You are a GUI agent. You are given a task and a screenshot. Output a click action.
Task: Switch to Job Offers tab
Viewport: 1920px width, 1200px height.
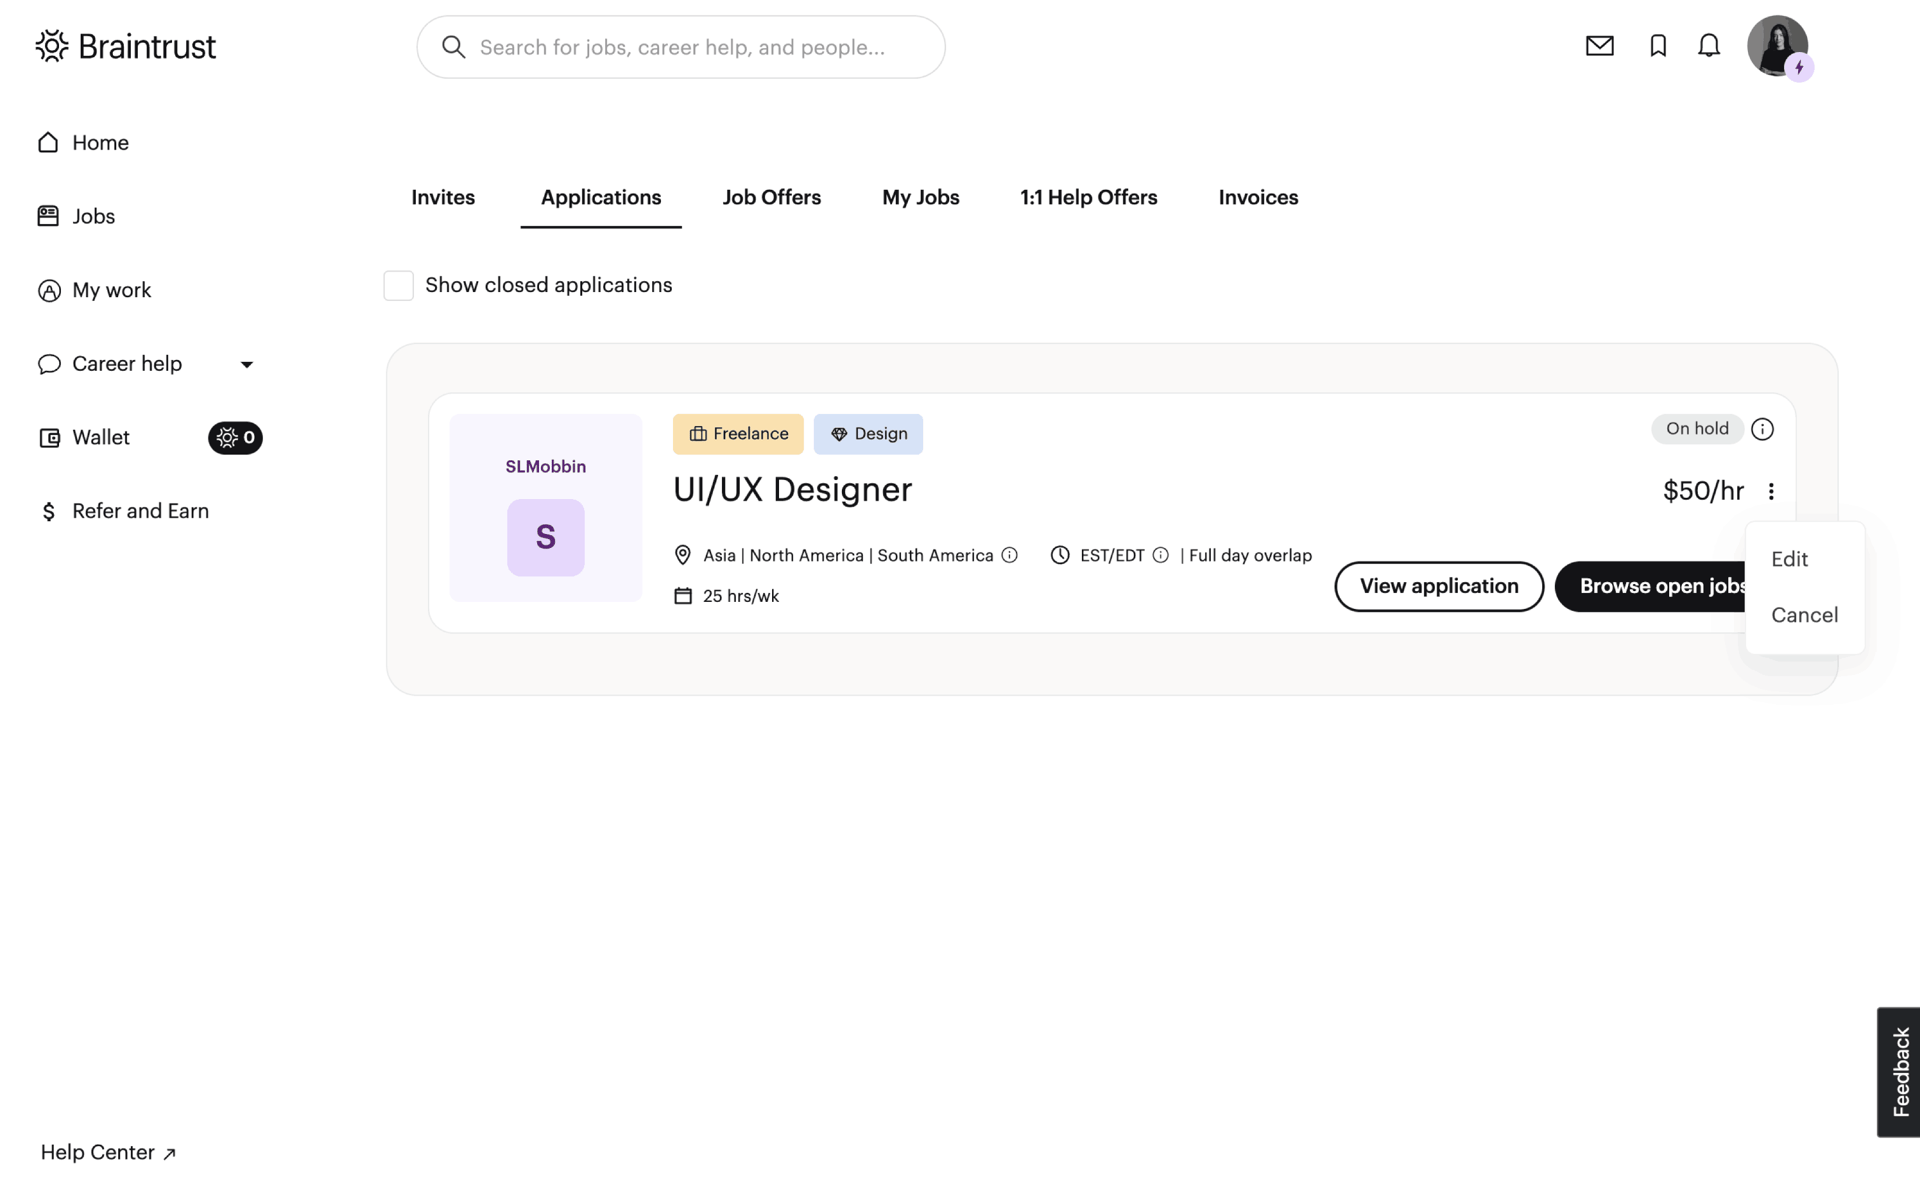[x=772, y=197]
